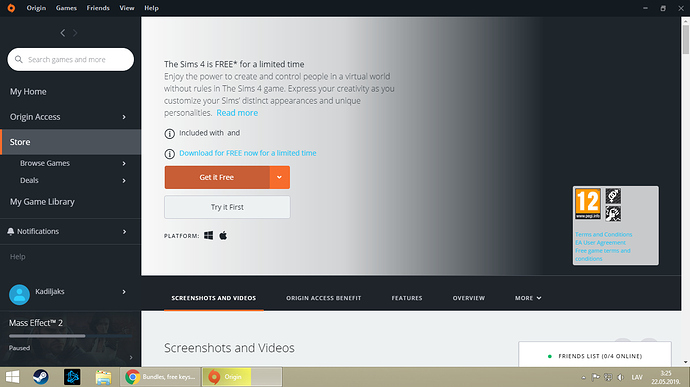
Task: Click the network icon in system tray
Action: pyautogui.click(x=608, y=377)
